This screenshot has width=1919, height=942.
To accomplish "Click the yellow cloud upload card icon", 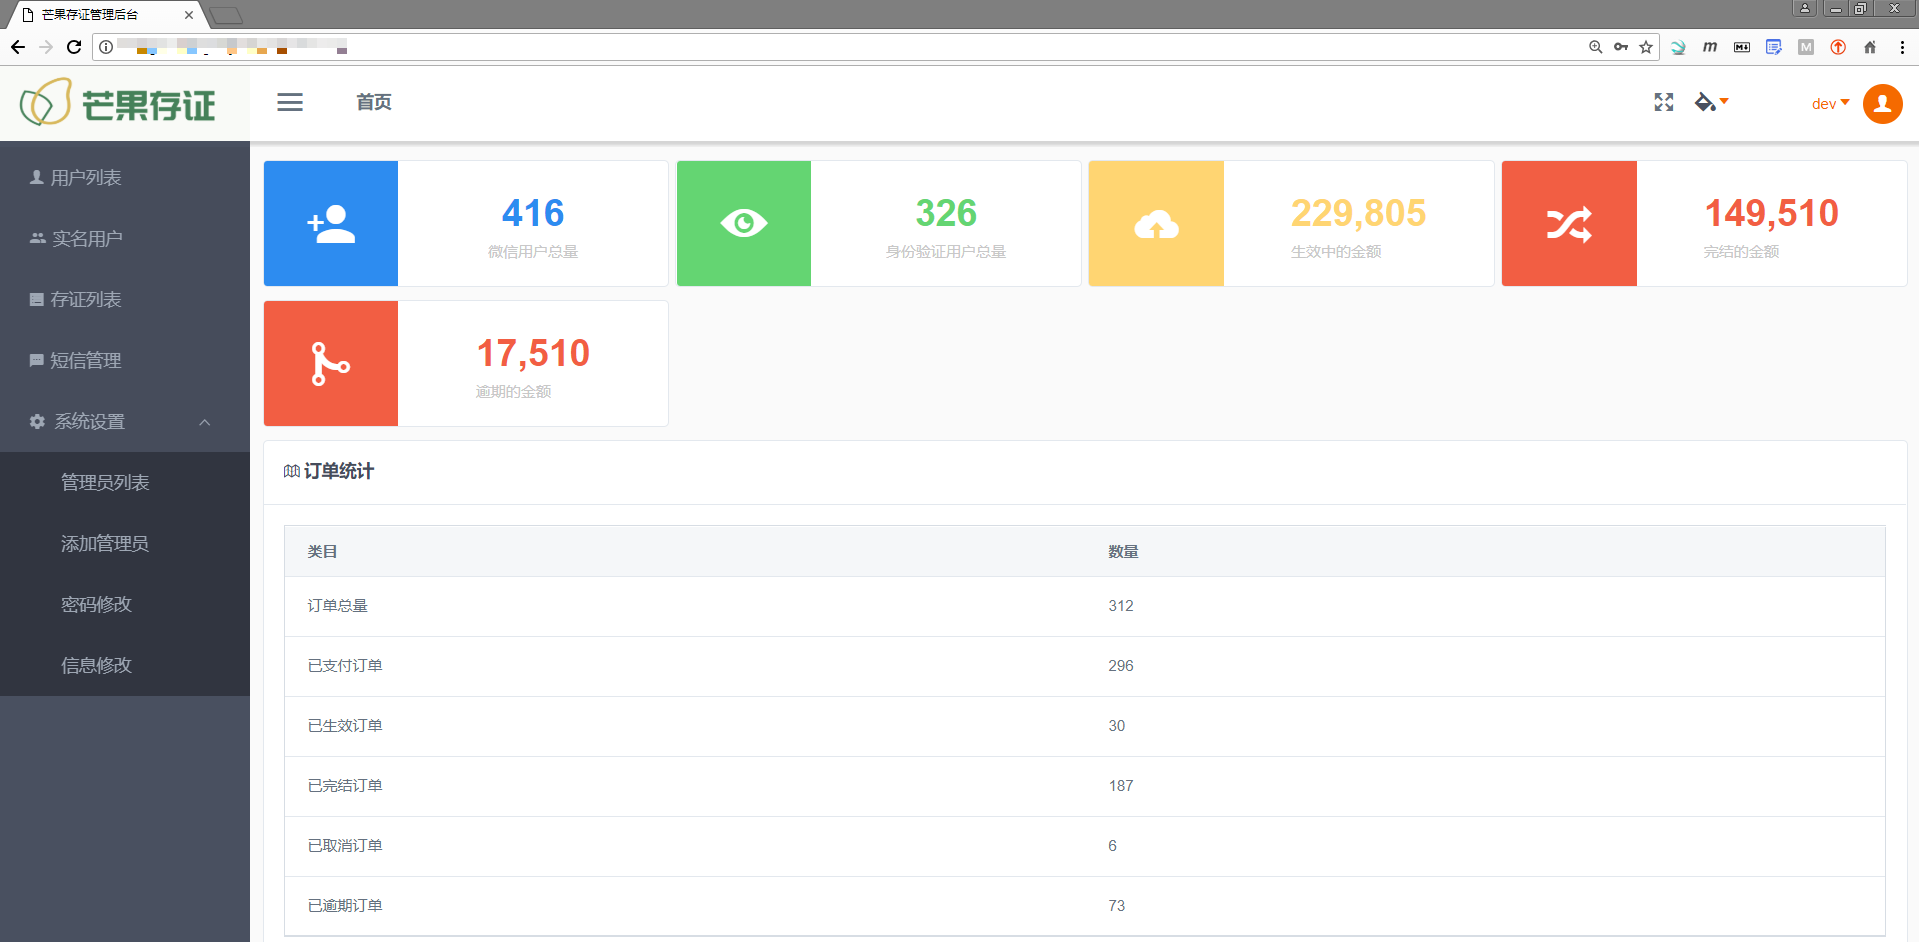I will 1156,224.
